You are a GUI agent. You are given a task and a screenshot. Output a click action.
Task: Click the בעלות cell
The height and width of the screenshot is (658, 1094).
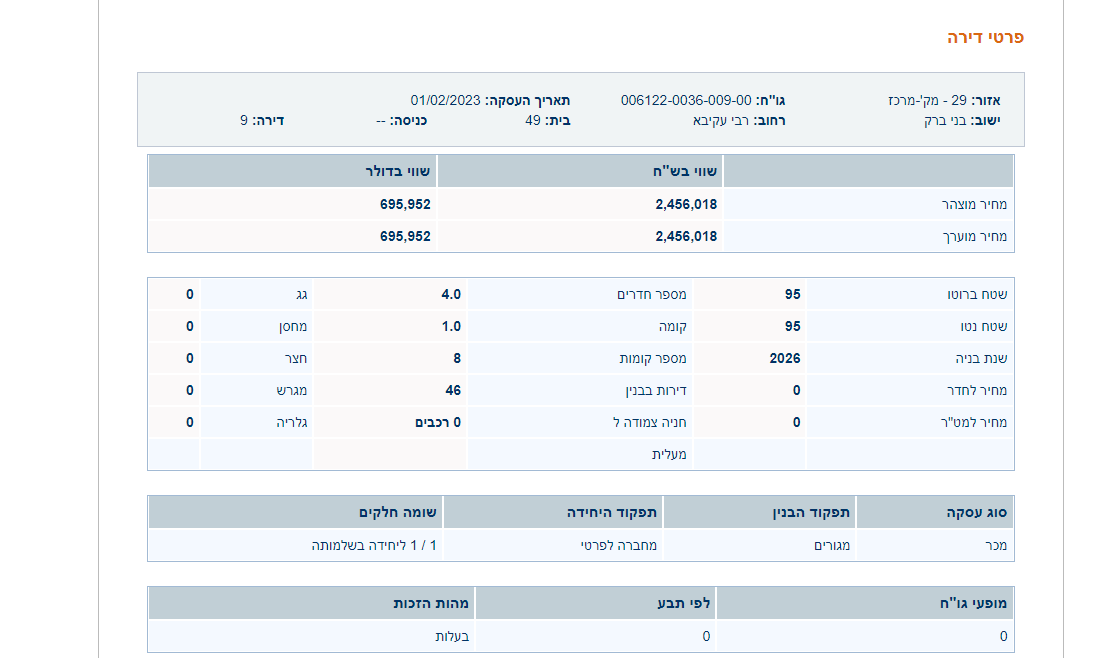click(452, 636)
